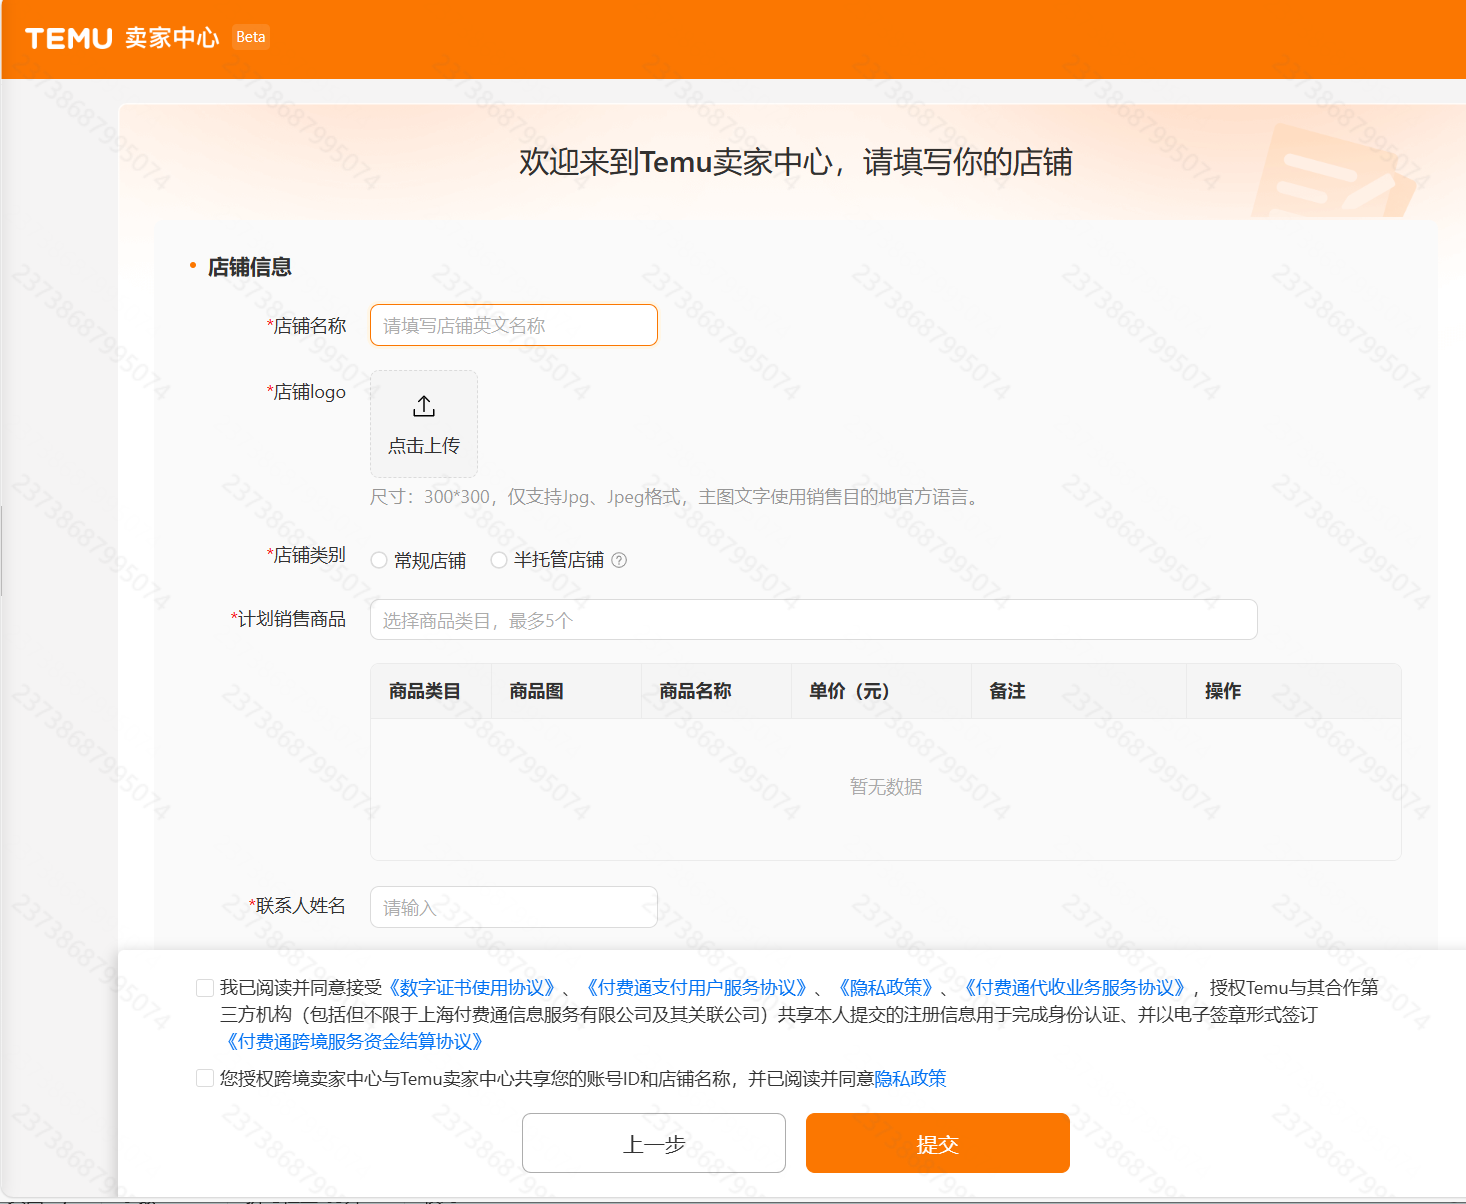Open the 《数字证书使用协议》 link
The height and width of the screenshot is (1204, 1466).
472,987
